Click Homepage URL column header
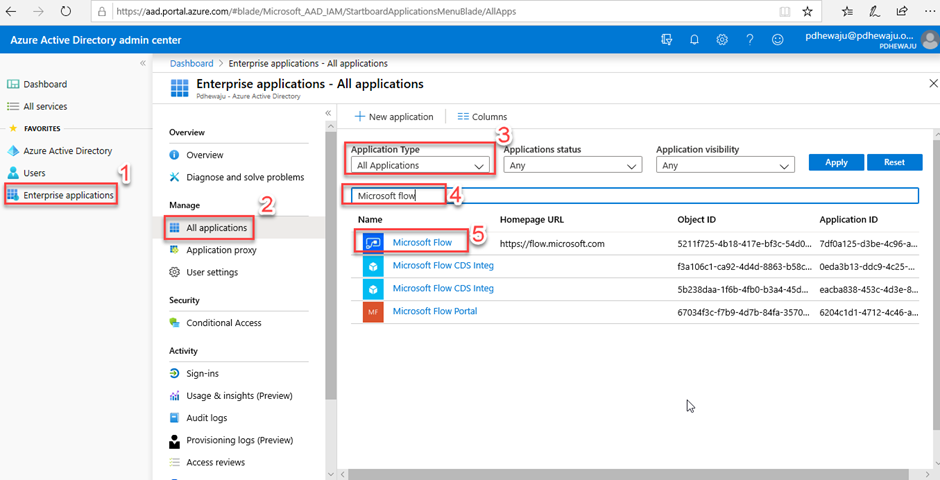Screen dimensions: 940x480 (532, 220)
